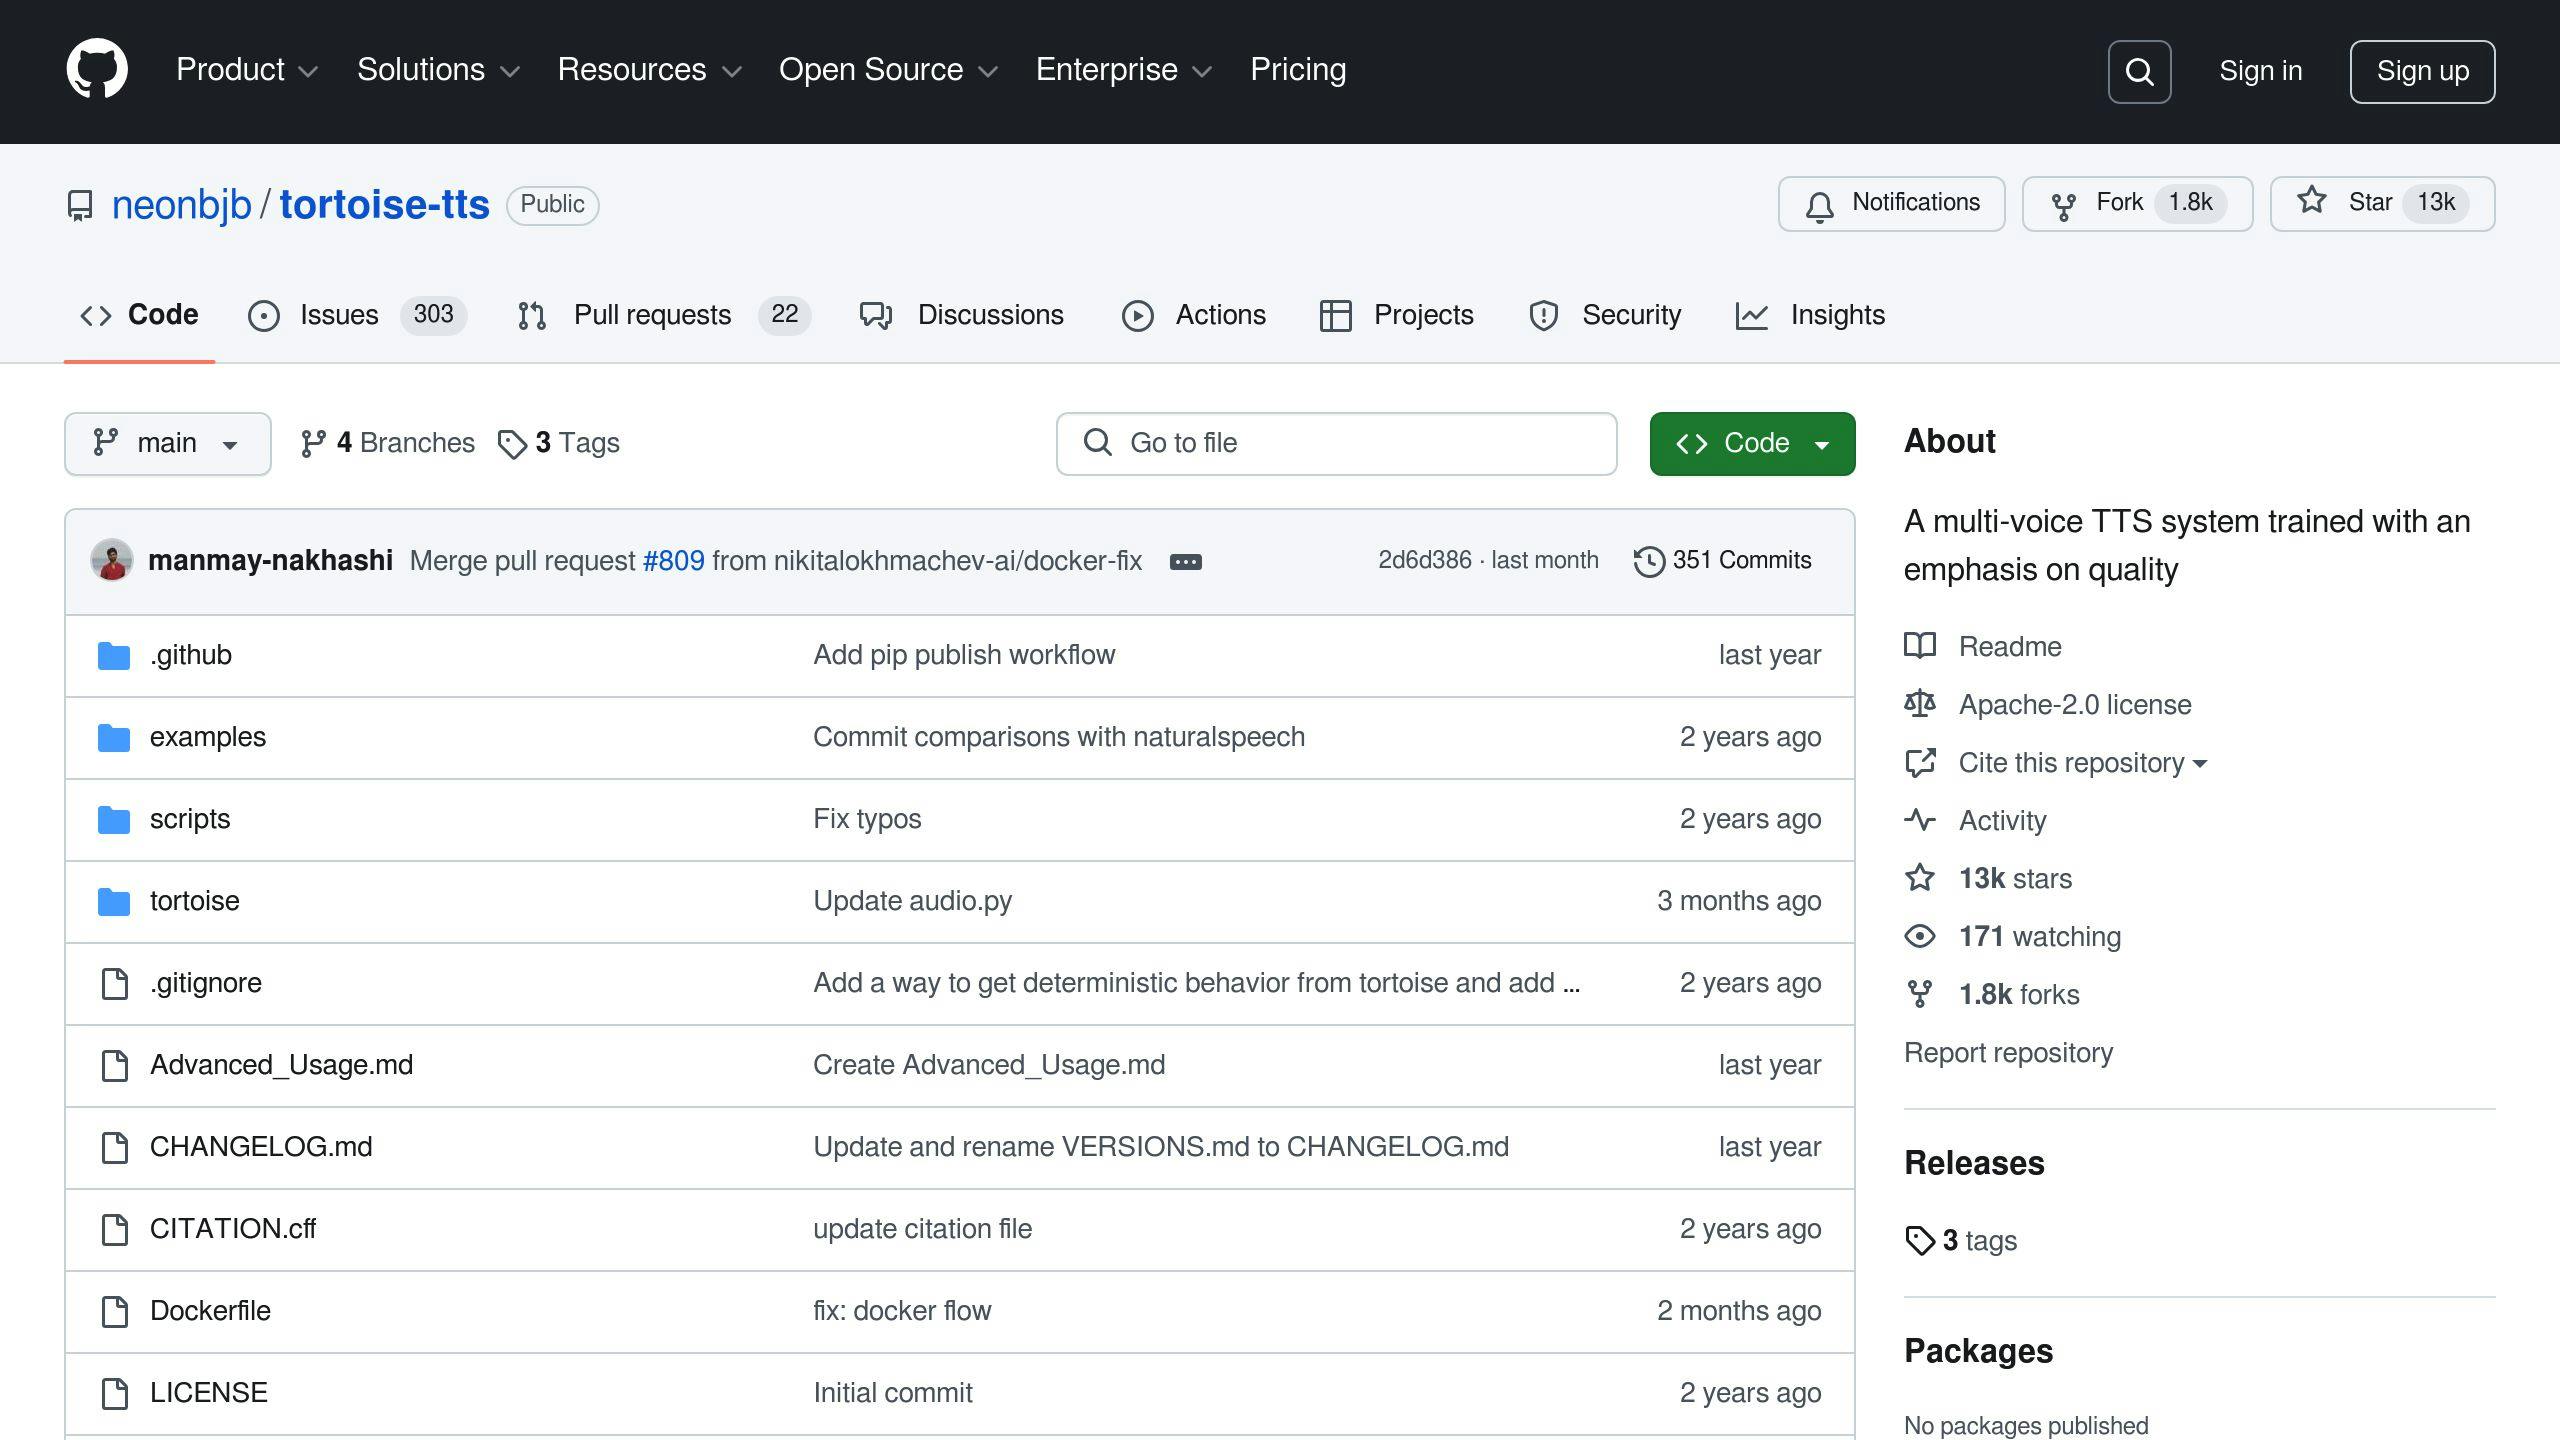Expand the Open Source menu
2560x1440 pixels.
point(888,70)
